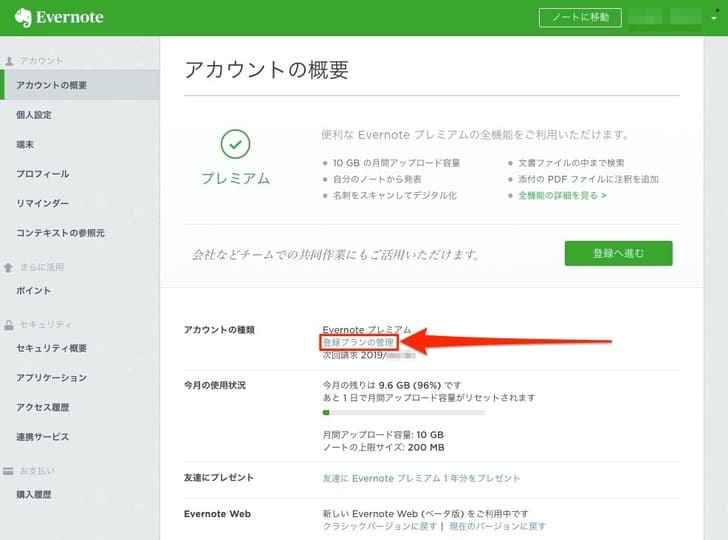The width and height of the screenshot is (728, 540).
Task: Open 友達に Evernote プレミアム 1 年分をプレゼント link
Action: point(421,478)
